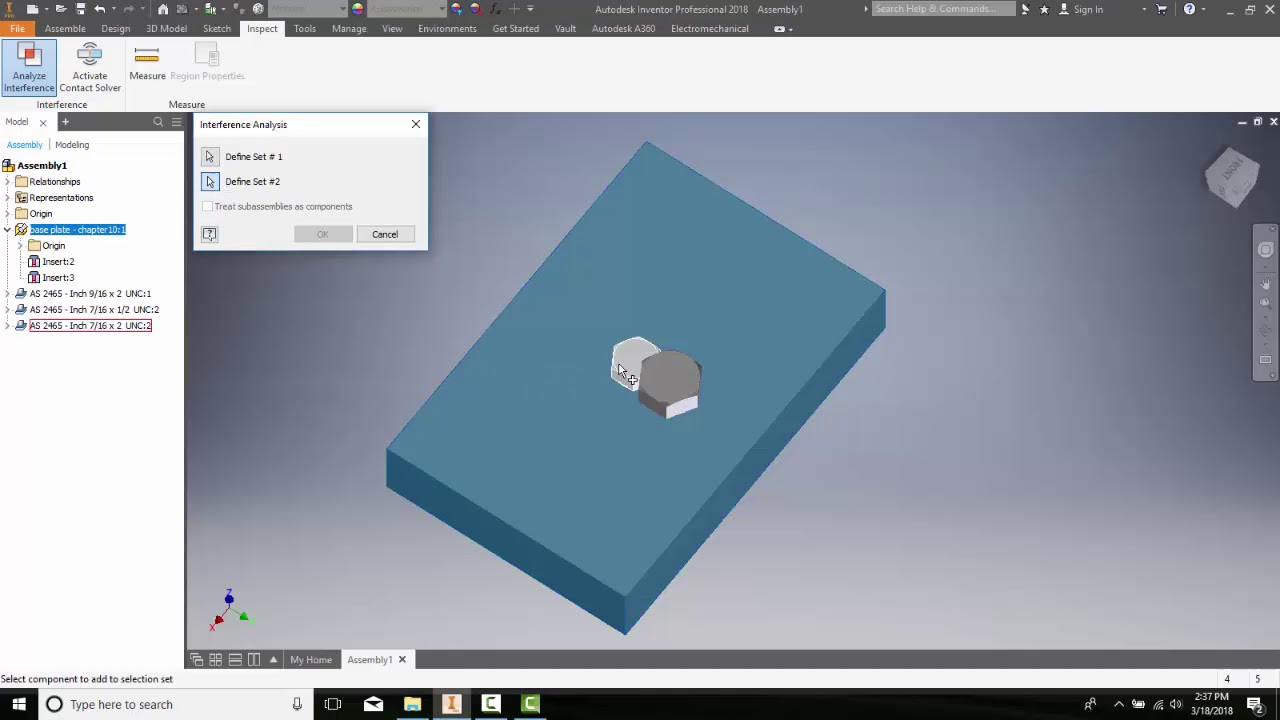Click the Define Set # 1 selector button
Screen dimensions: 1280x720
click(x=210, y=157)
